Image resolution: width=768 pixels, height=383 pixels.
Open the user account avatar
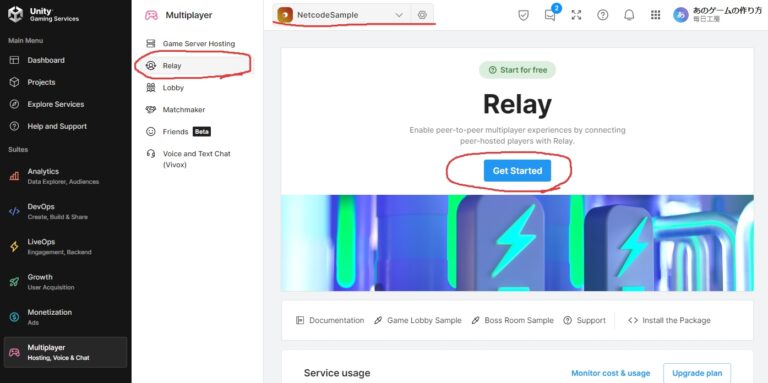click(680, 15)
